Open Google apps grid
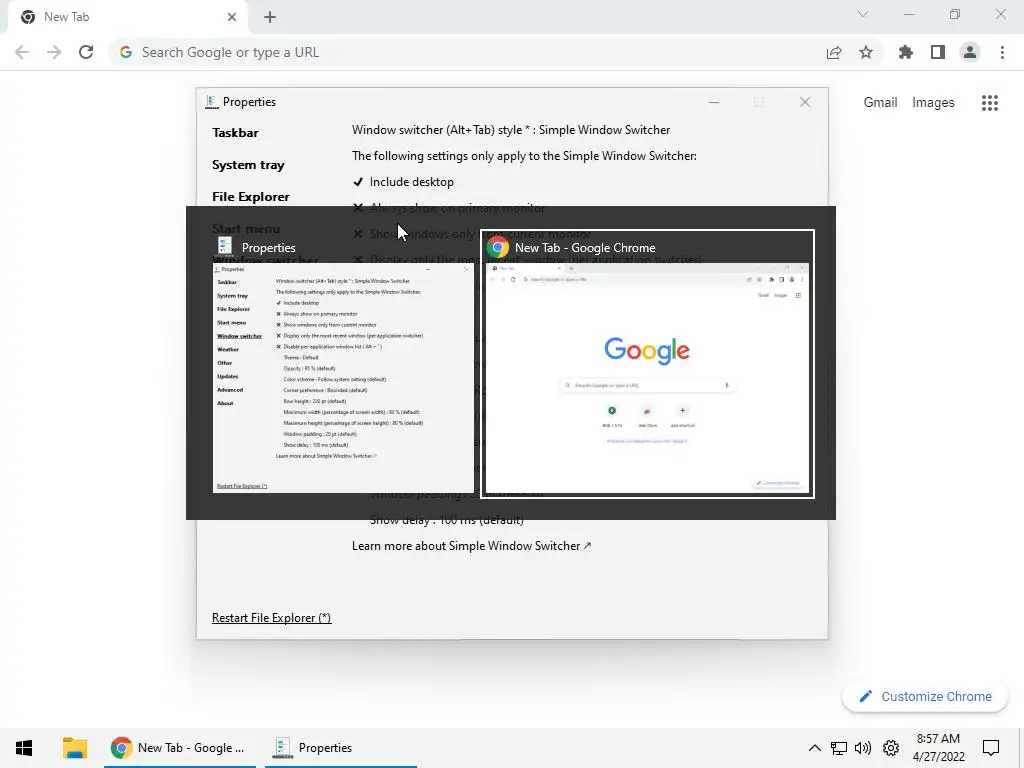 coord(990,103)
